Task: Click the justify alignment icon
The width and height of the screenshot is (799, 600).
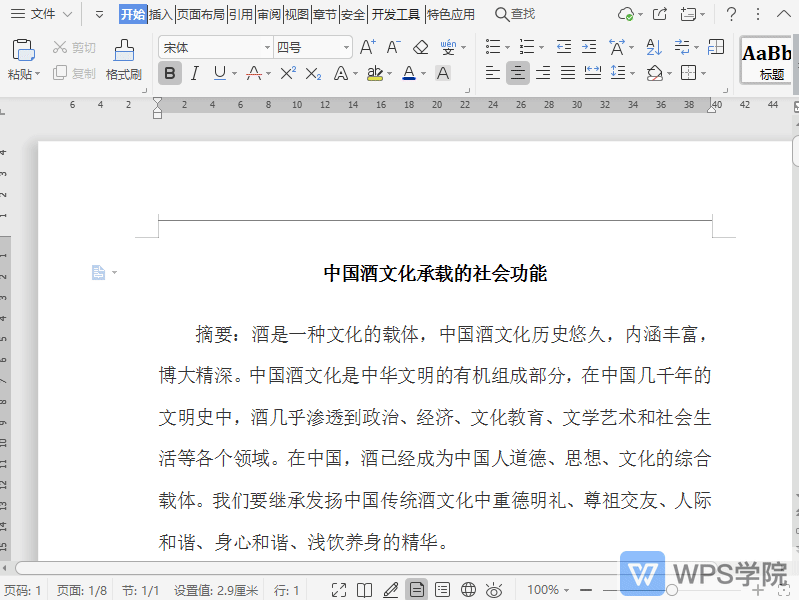Action: tap(568, 73)
